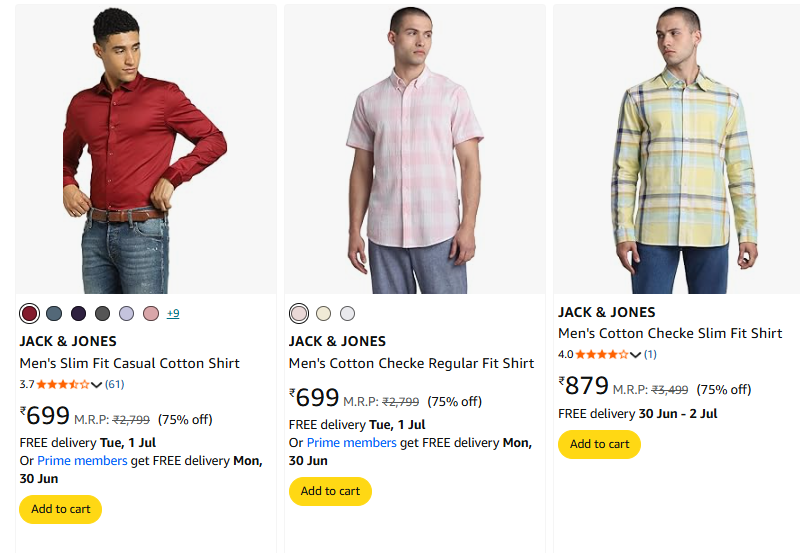This screenshot has height=553, width=800.
Task: Click the 4.0 star rating icons
Action: [602, 354]
